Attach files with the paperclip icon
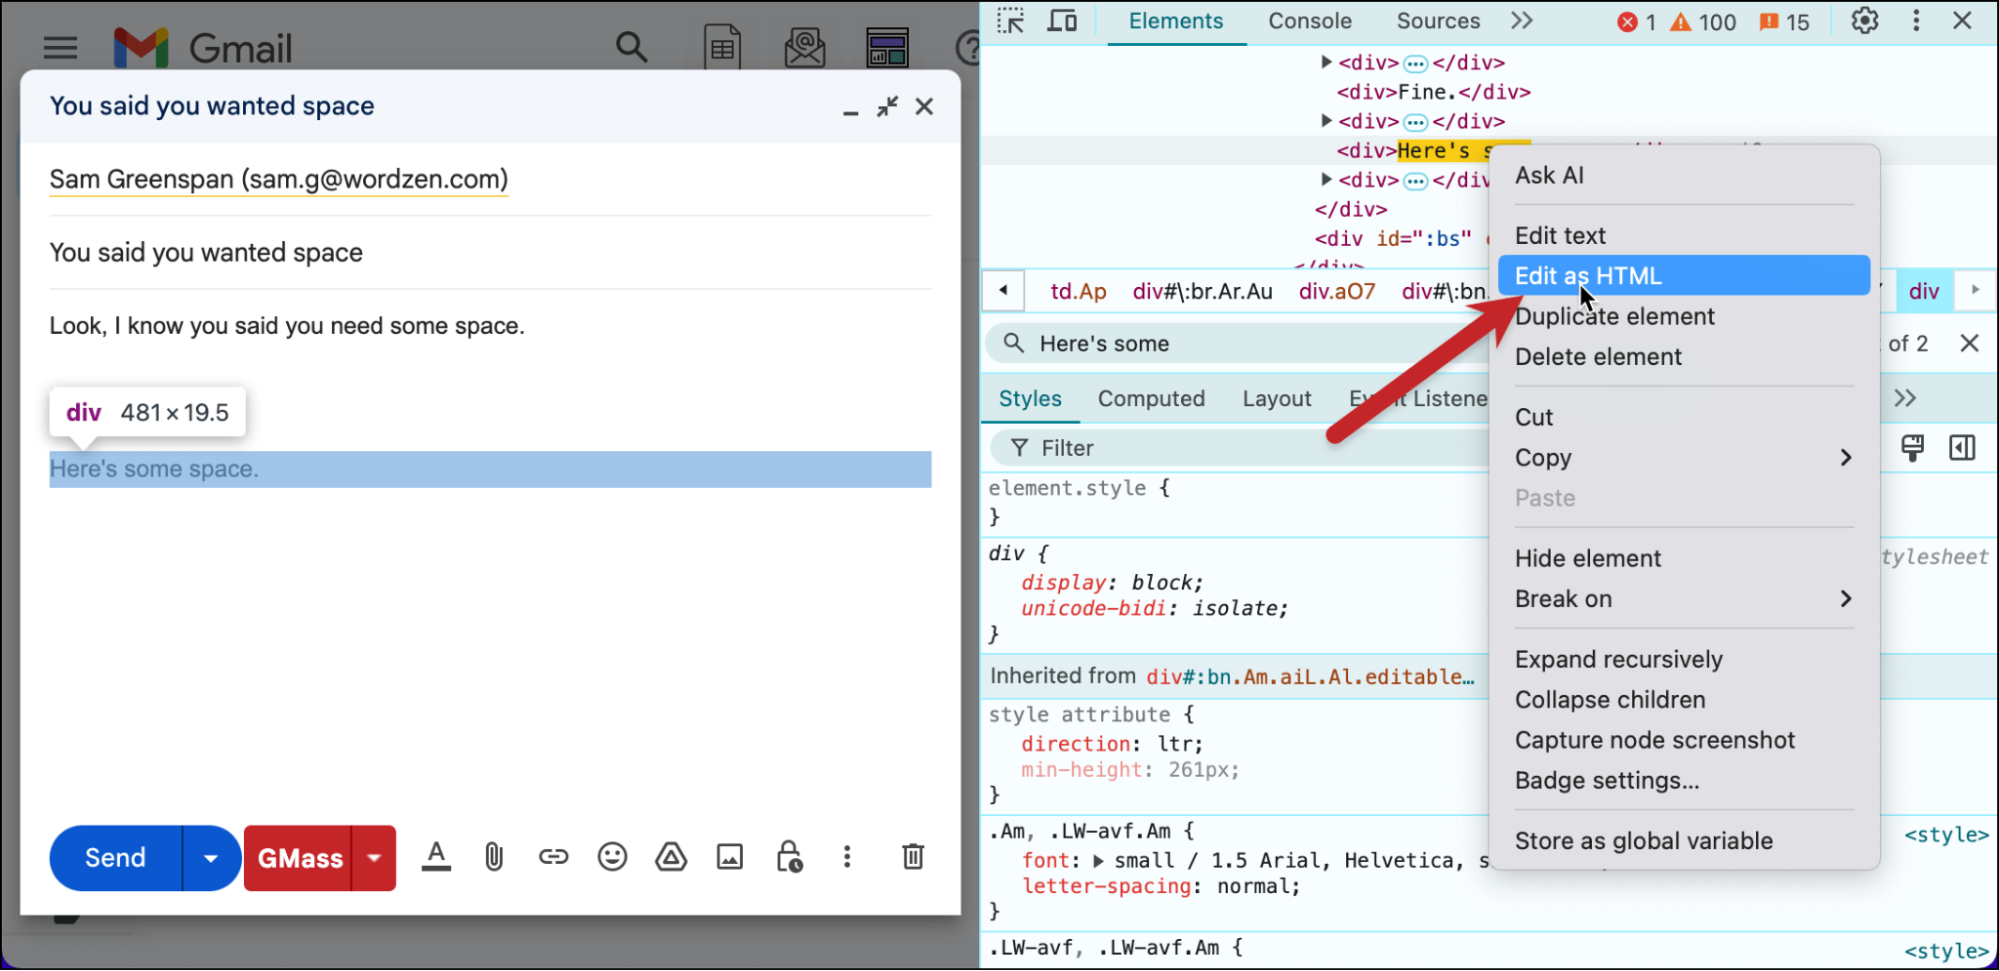1999x971 pixels. pos(494,857)
